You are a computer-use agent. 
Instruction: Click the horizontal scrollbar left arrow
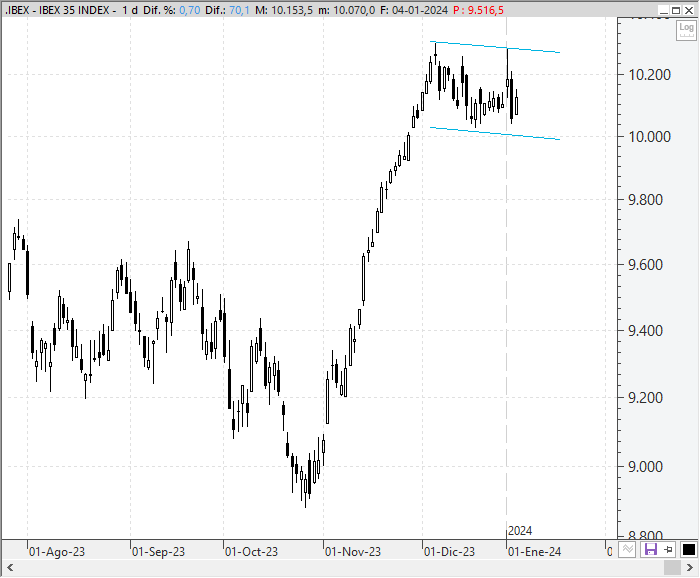pos(10,568)
